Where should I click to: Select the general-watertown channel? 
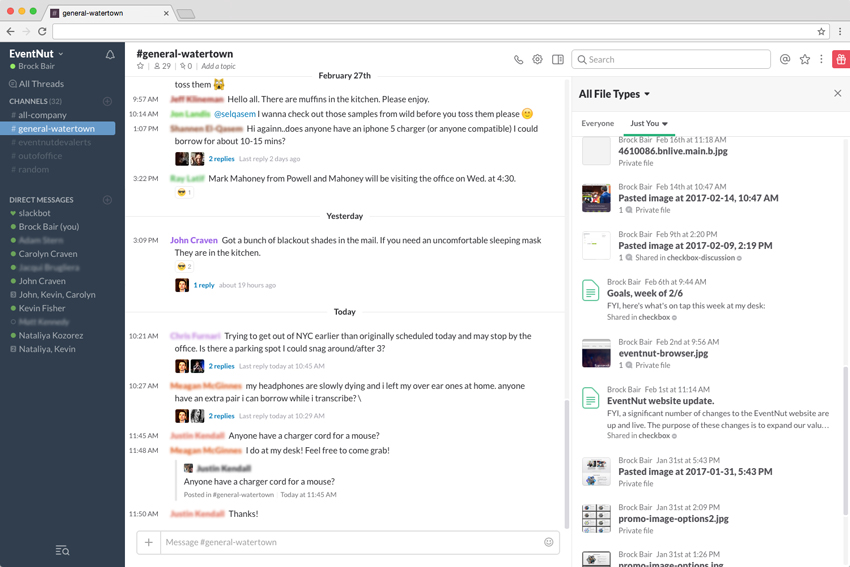pyautogui.click(x=58, y=128)
